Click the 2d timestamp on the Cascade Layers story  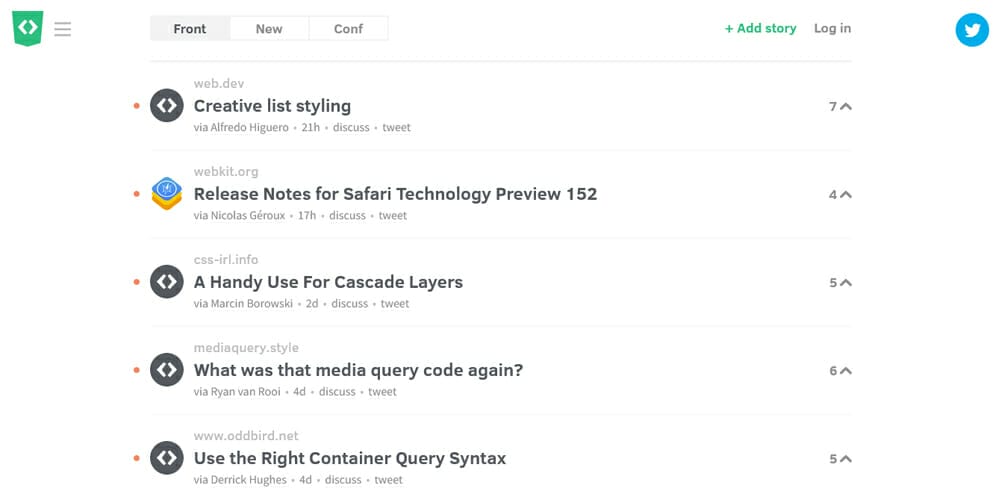pyautogui.click(x=312, y=304)
